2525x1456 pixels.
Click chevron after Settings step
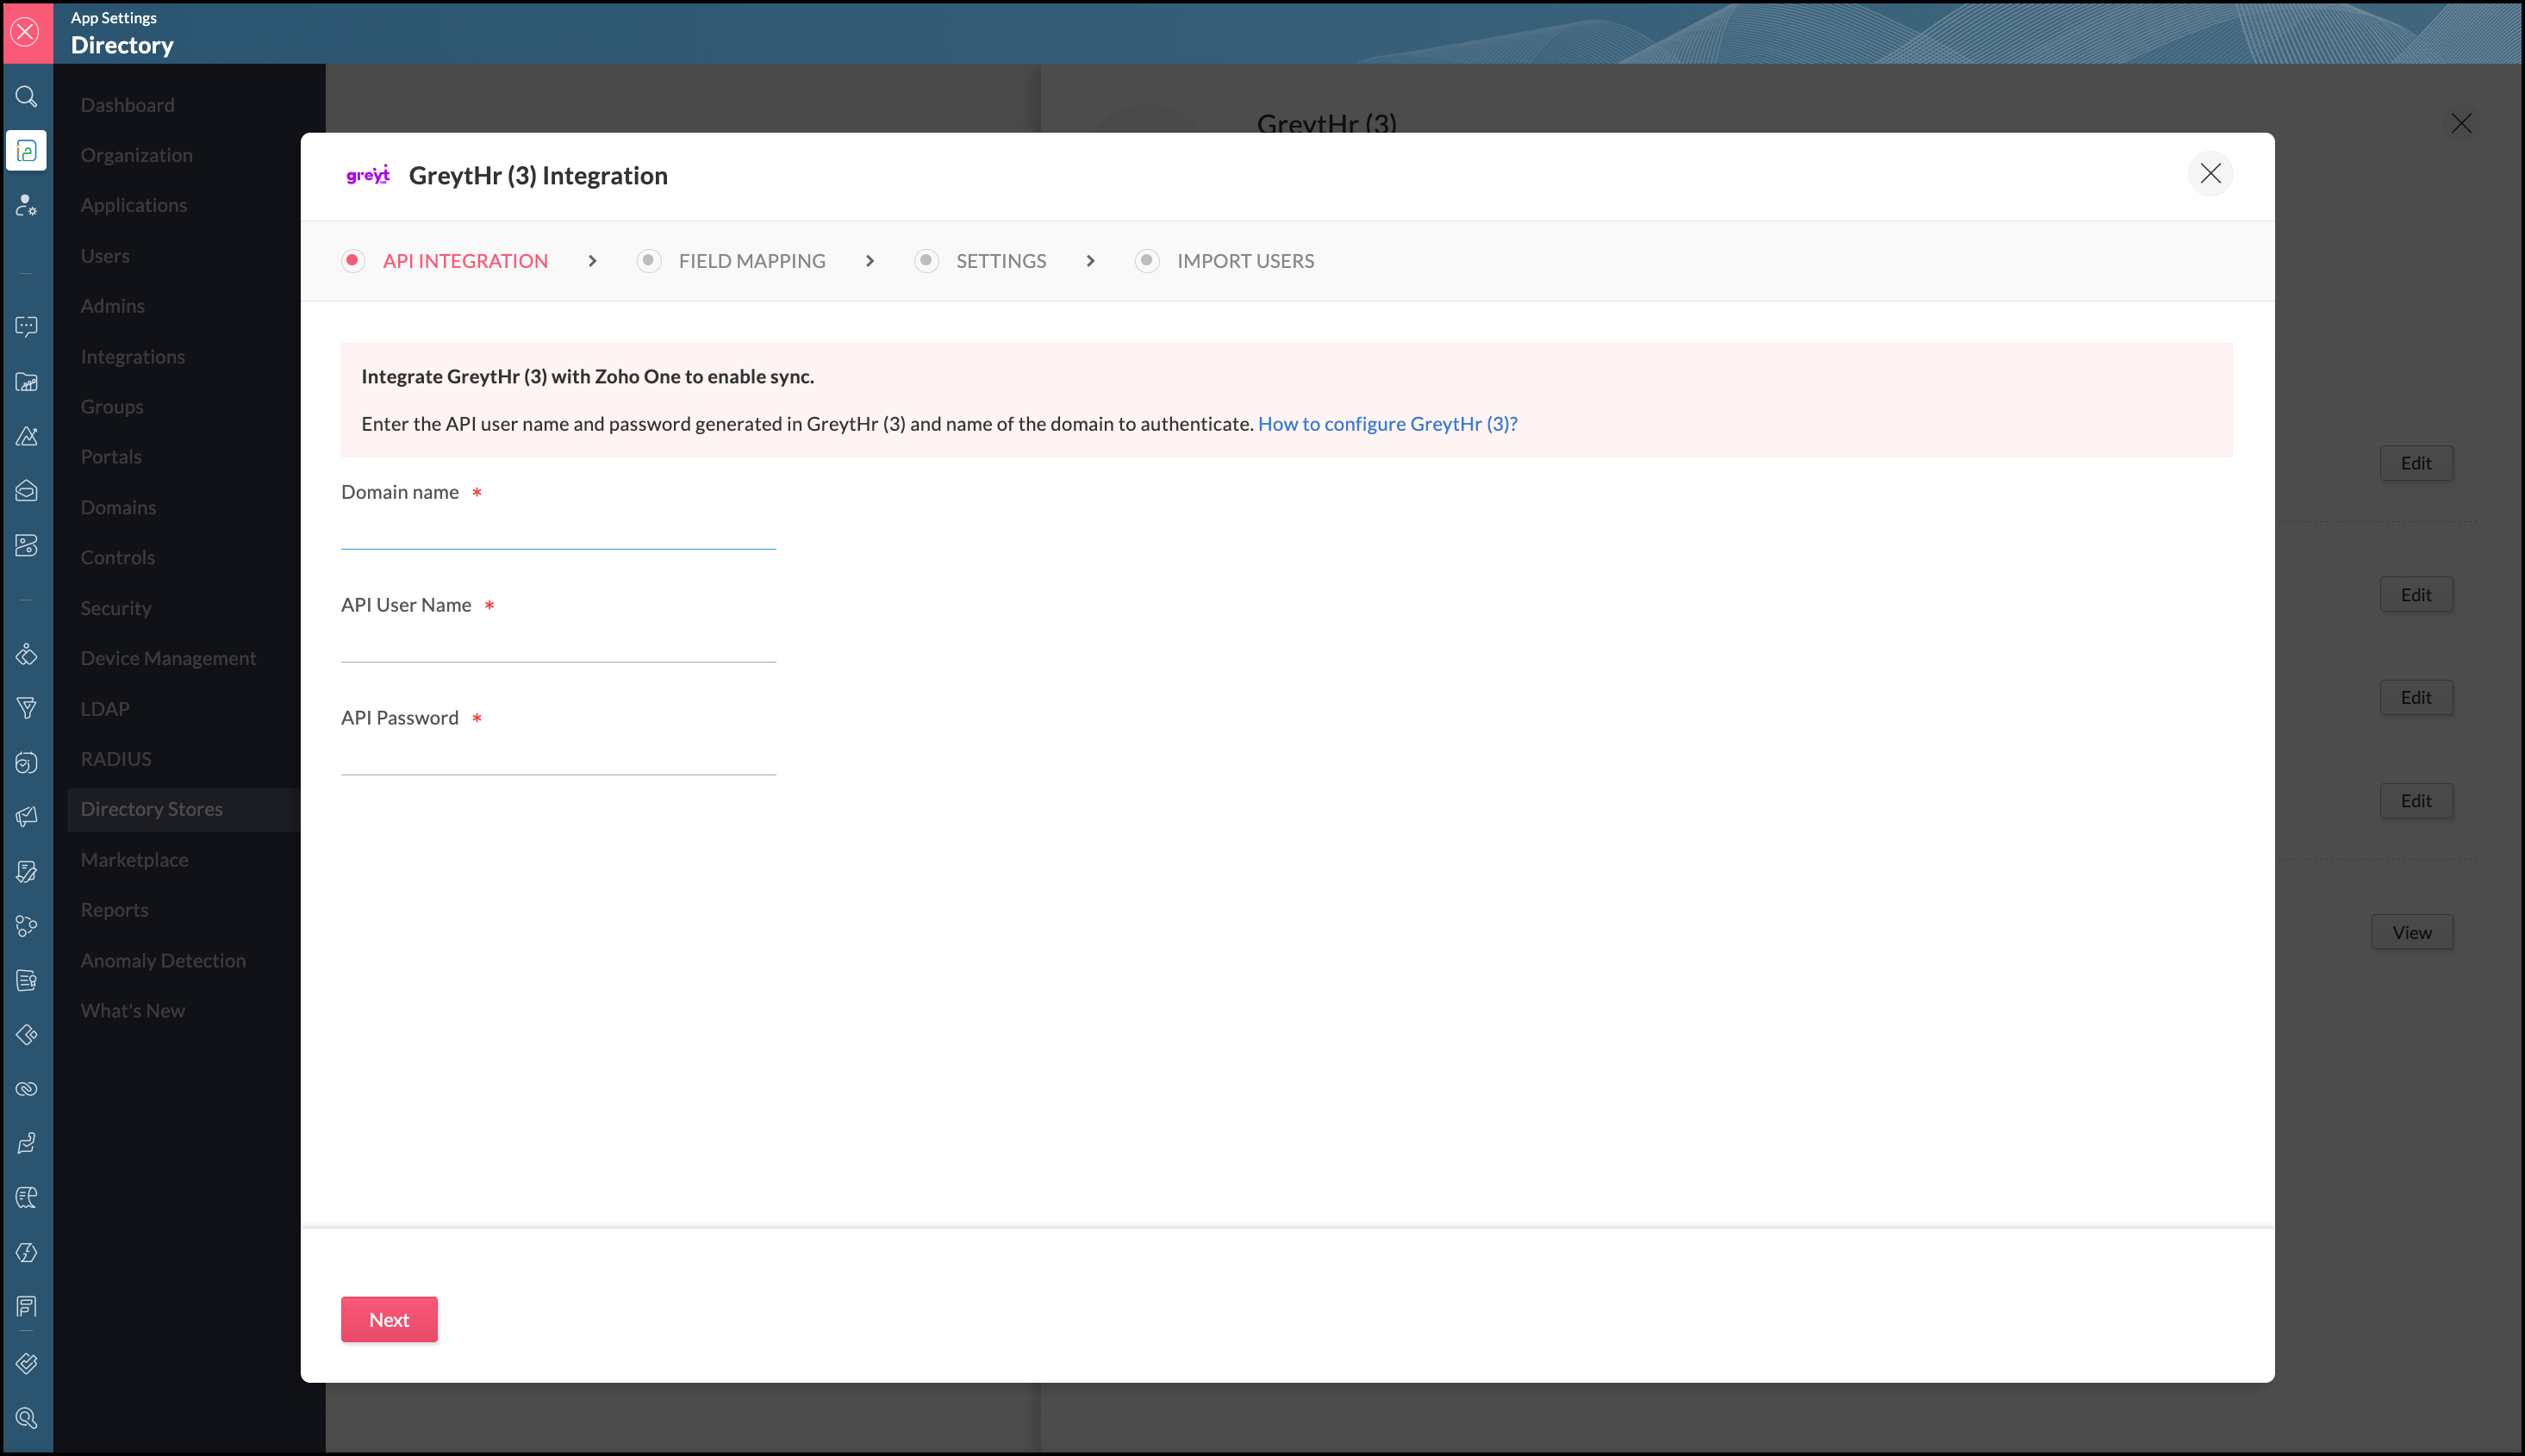tap(1090, 261)
